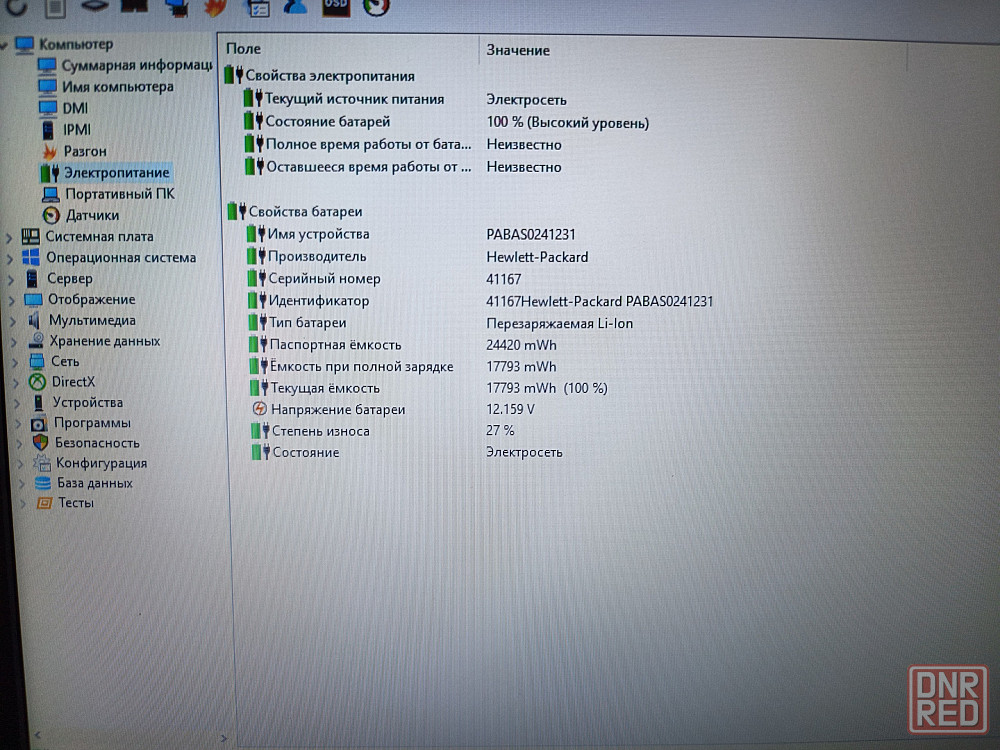Open the Разгон overclock page
Screen dimensions: 1000x750
[84, 151]
